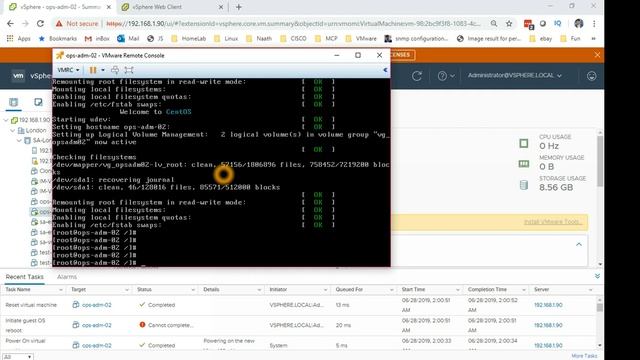Open Linux bookmark folder

point(226,38)
